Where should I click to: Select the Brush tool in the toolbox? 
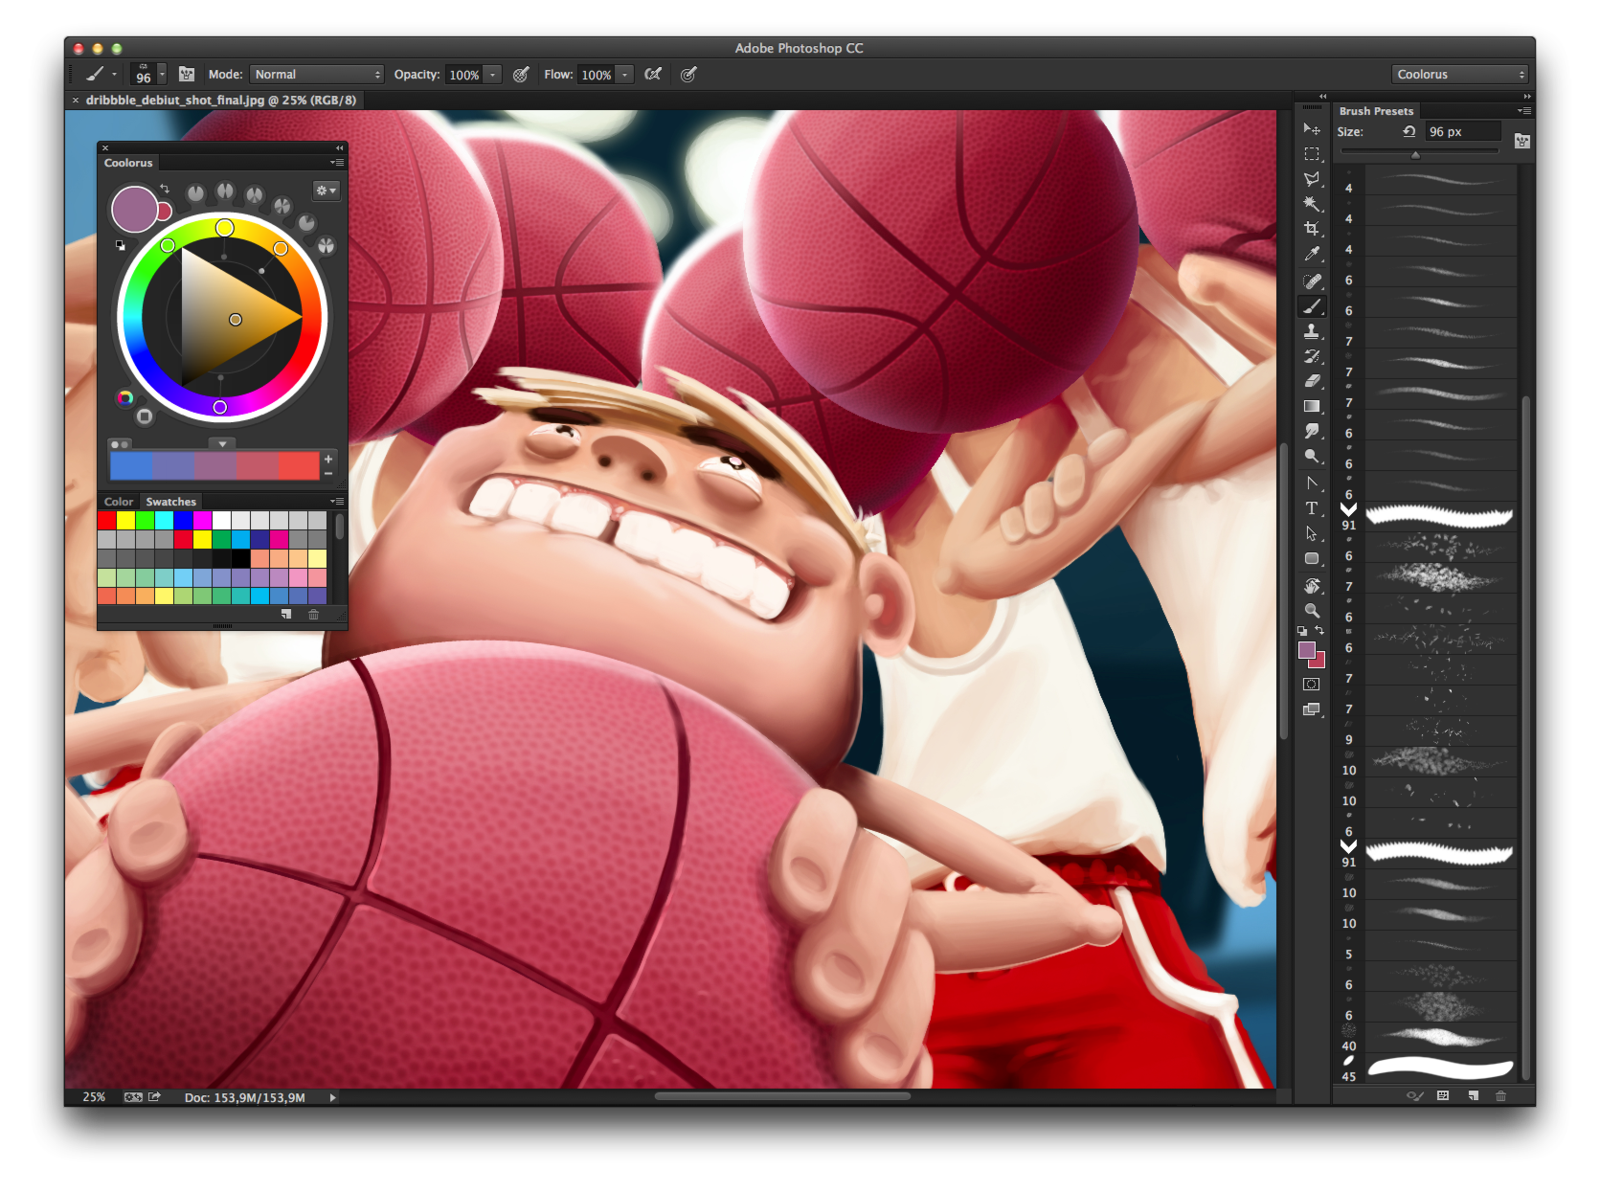(1311, 306)
